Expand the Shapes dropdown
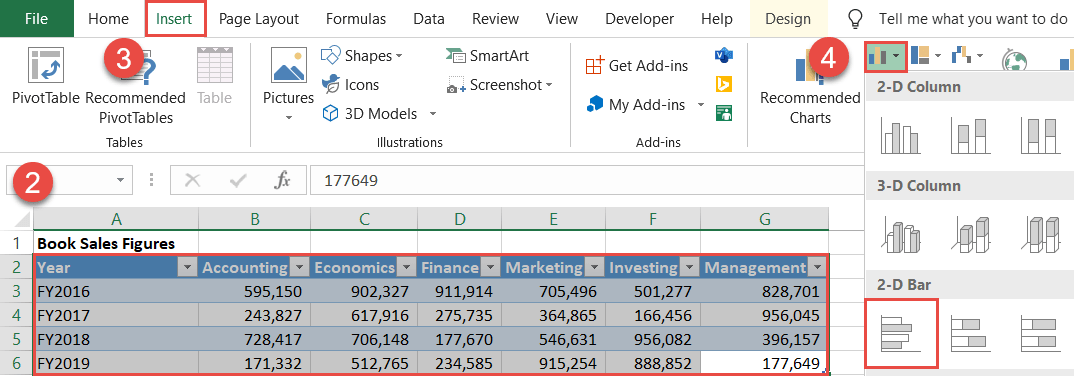Image resolution: width=1074 pixels, height=376 pixels. 362,55
